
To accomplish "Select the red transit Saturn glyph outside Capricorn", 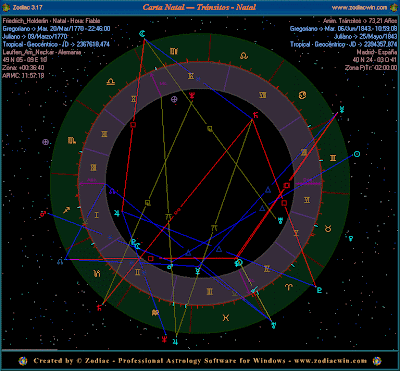I will tap(99, 308).
